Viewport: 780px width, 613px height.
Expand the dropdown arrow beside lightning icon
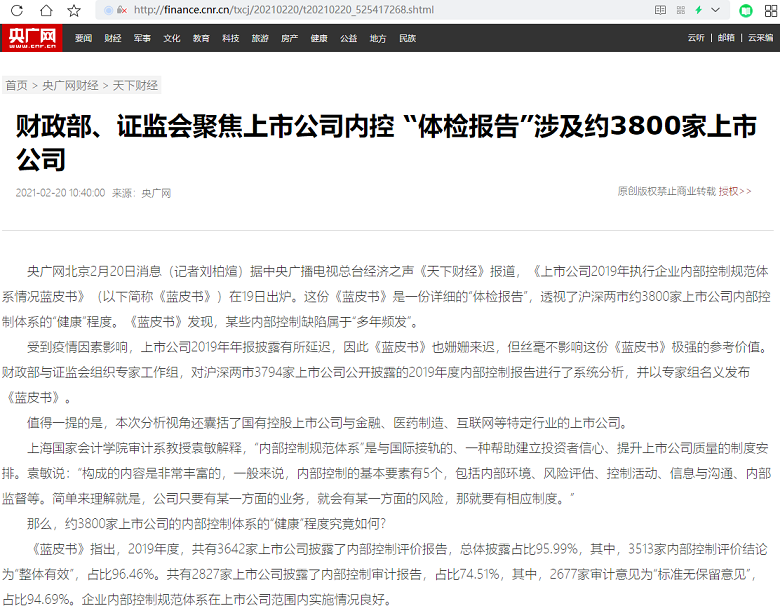click(716, 10)
